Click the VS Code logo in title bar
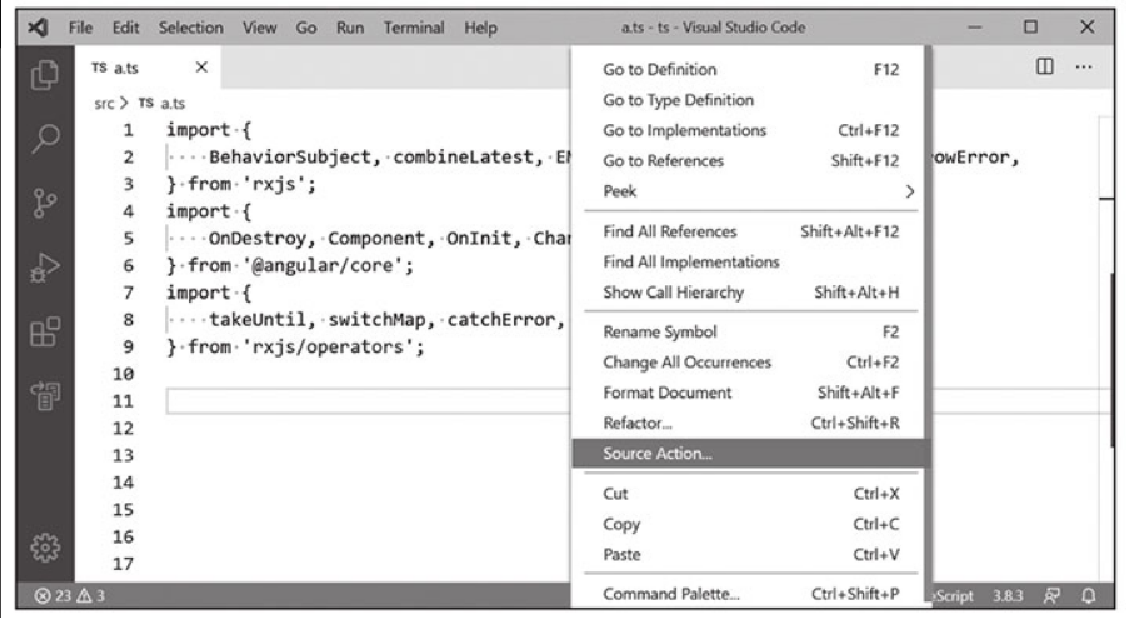The width and height of the screenshot is (1126, 618). click(x=39, y=27)
